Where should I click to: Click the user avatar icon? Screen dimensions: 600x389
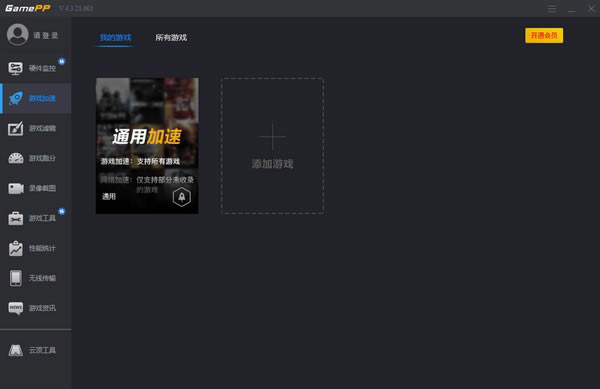pos(18,35)
